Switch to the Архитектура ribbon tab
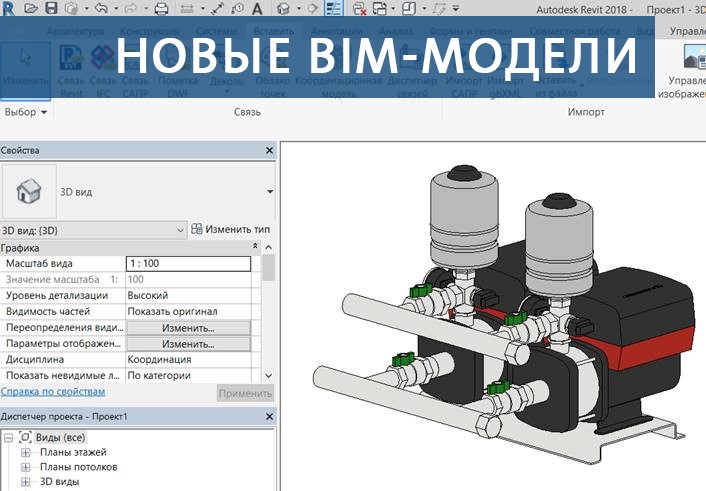706x491 pixels. tap(75, 31)
